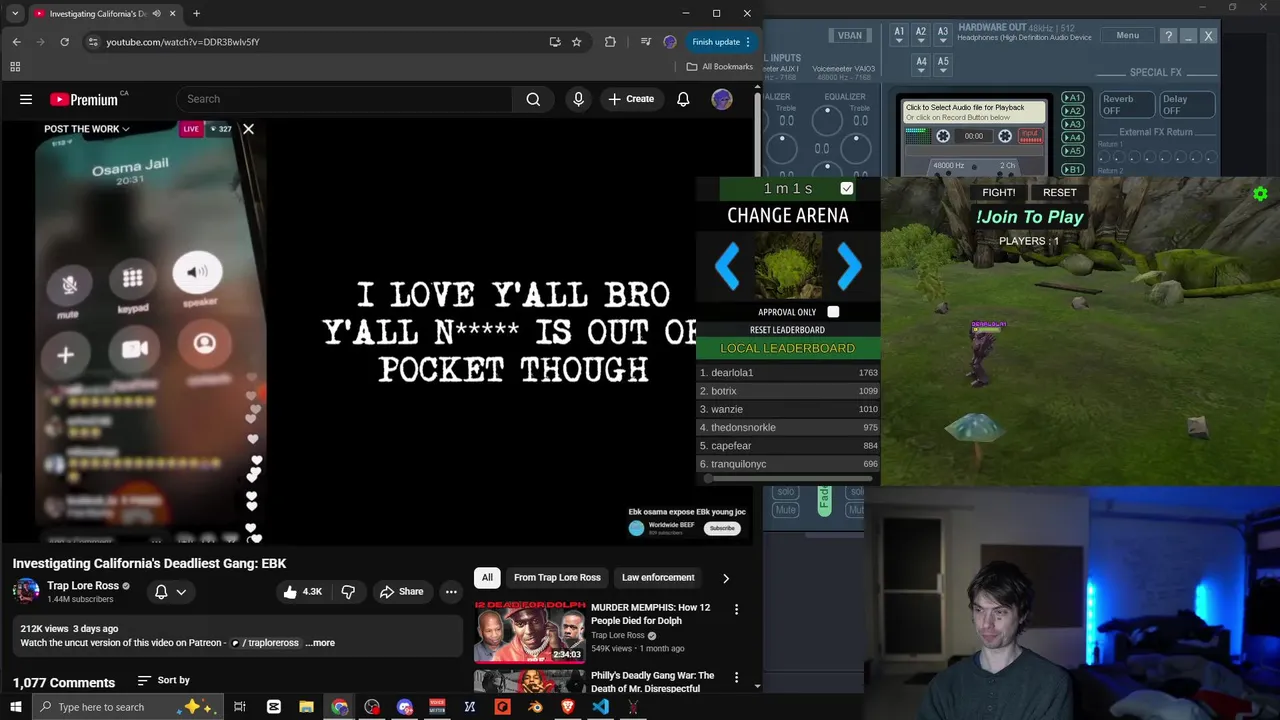Open comments Sort by menu
Screen dimensions: 1280x720
click(x=163, y=680)
